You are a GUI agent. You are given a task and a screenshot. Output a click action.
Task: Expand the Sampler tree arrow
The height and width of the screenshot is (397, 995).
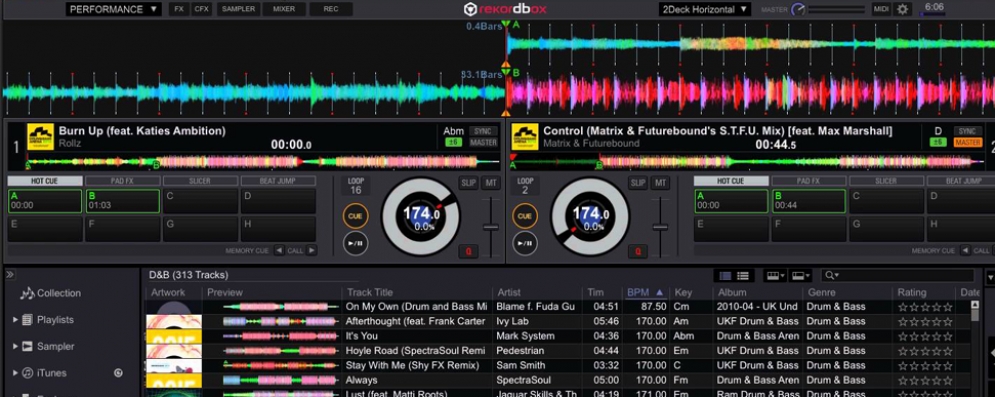pyautogui.click(x=15, y=346)
